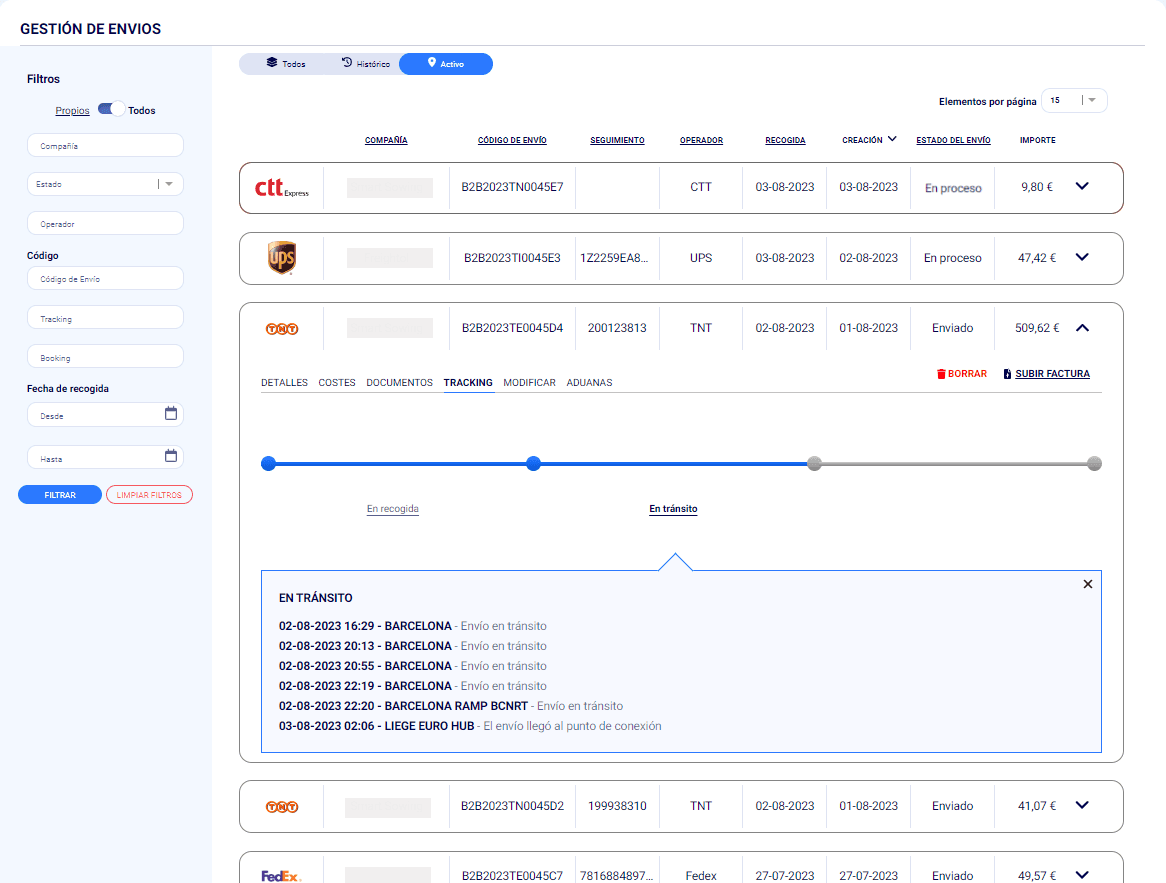Click the LIEGE EURO HUB tracking entry
The image size is (1166, 883).
(x=470, y=726)
